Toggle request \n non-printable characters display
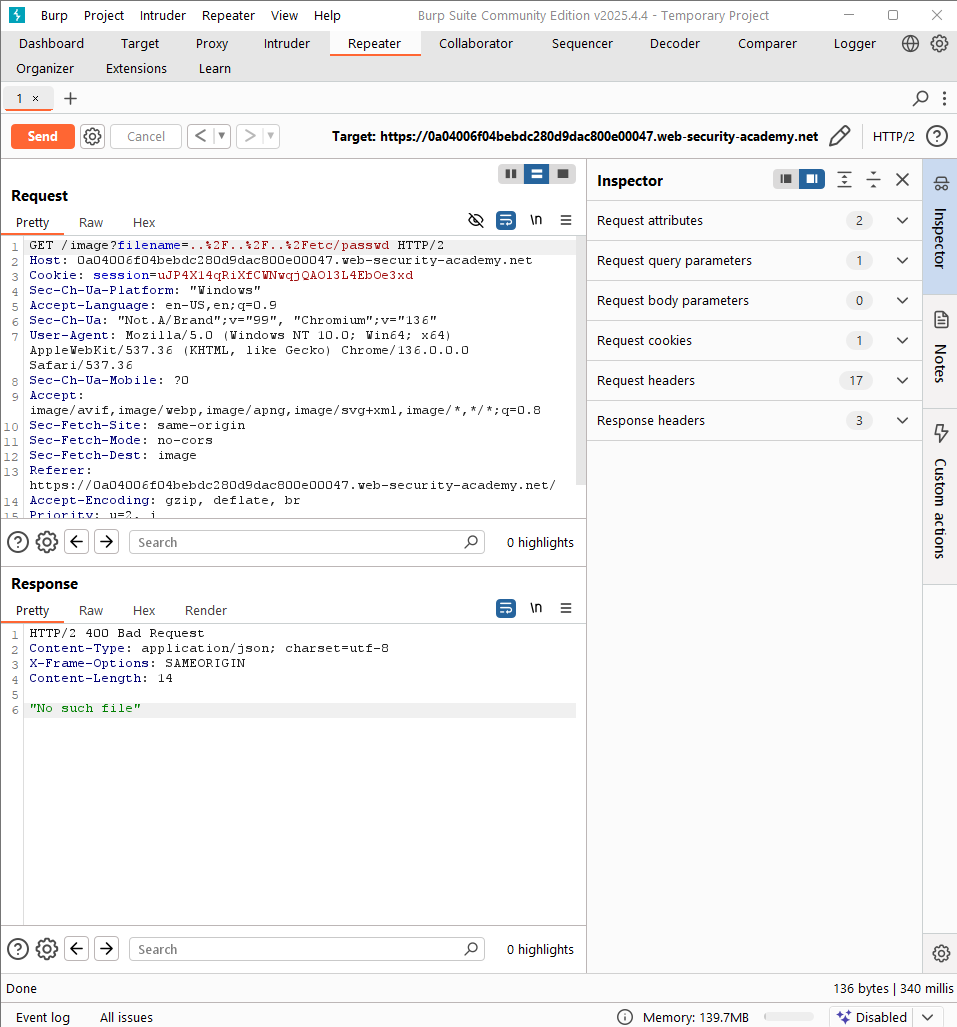Image resolution: width=957 pixels, height=1027 pixels. coord(536,220)
